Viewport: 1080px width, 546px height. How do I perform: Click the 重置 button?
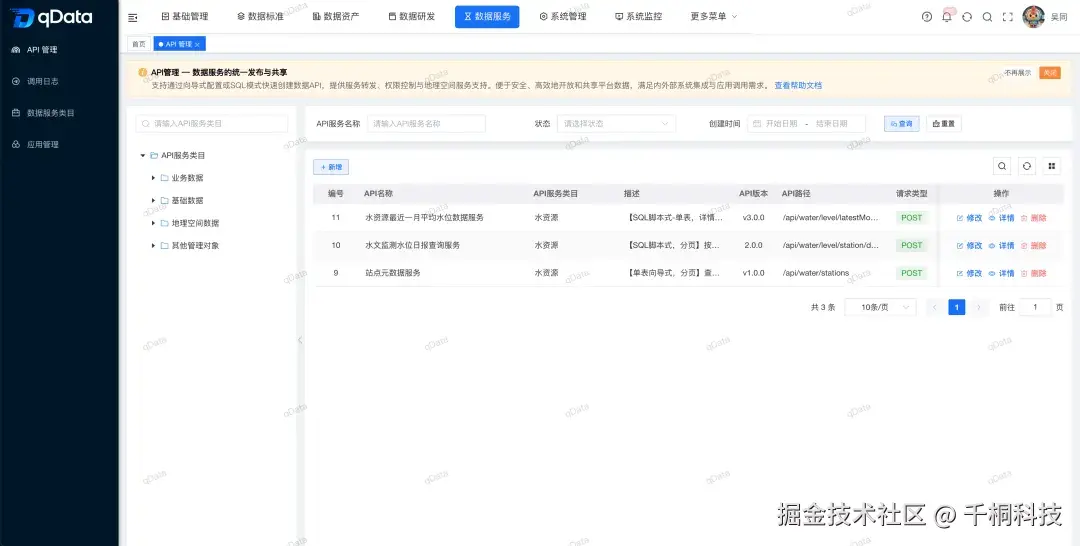944,124
